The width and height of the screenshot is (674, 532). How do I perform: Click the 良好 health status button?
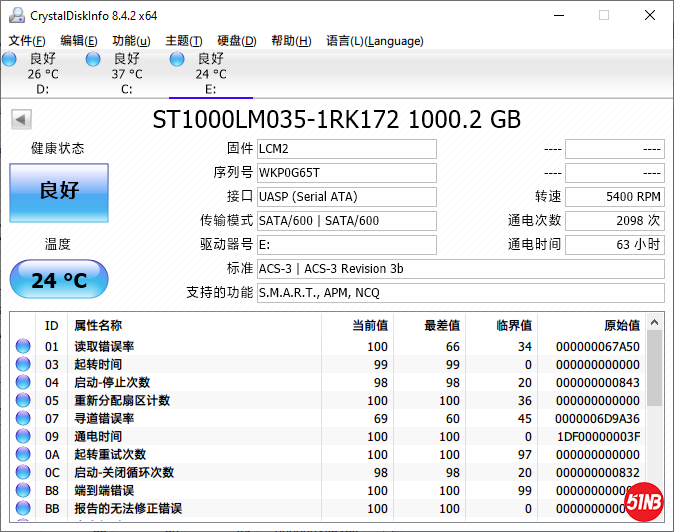click(59, 192)
